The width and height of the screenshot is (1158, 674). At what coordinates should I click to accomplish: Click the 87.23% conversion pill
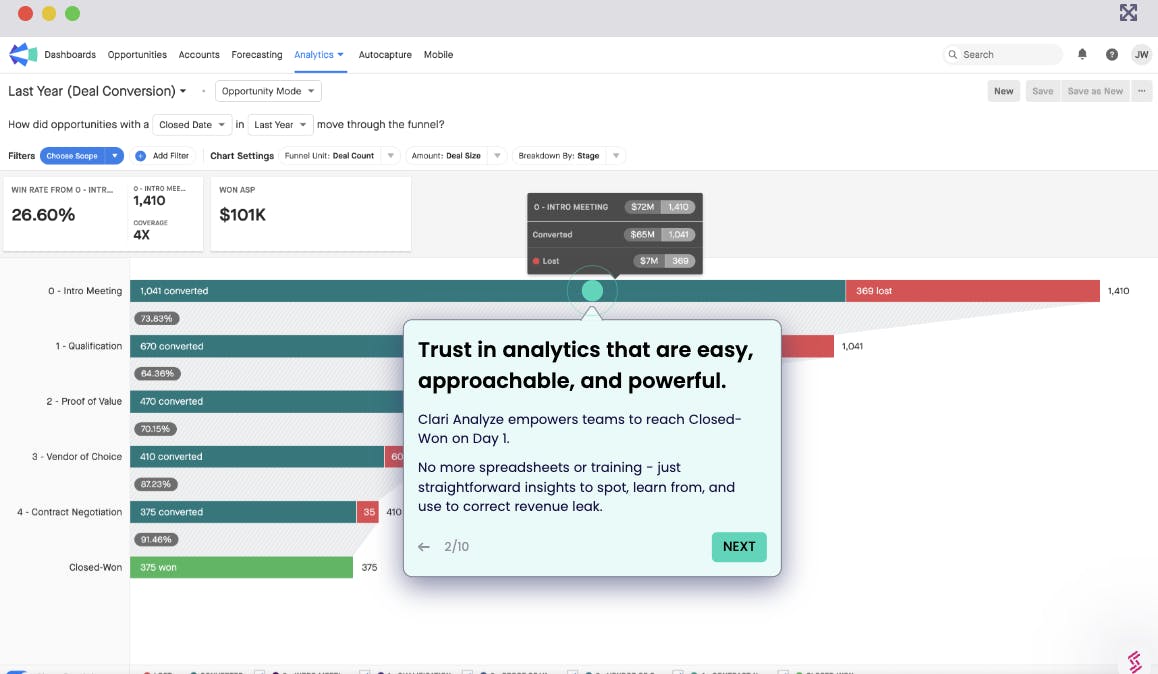coord(155,484)
